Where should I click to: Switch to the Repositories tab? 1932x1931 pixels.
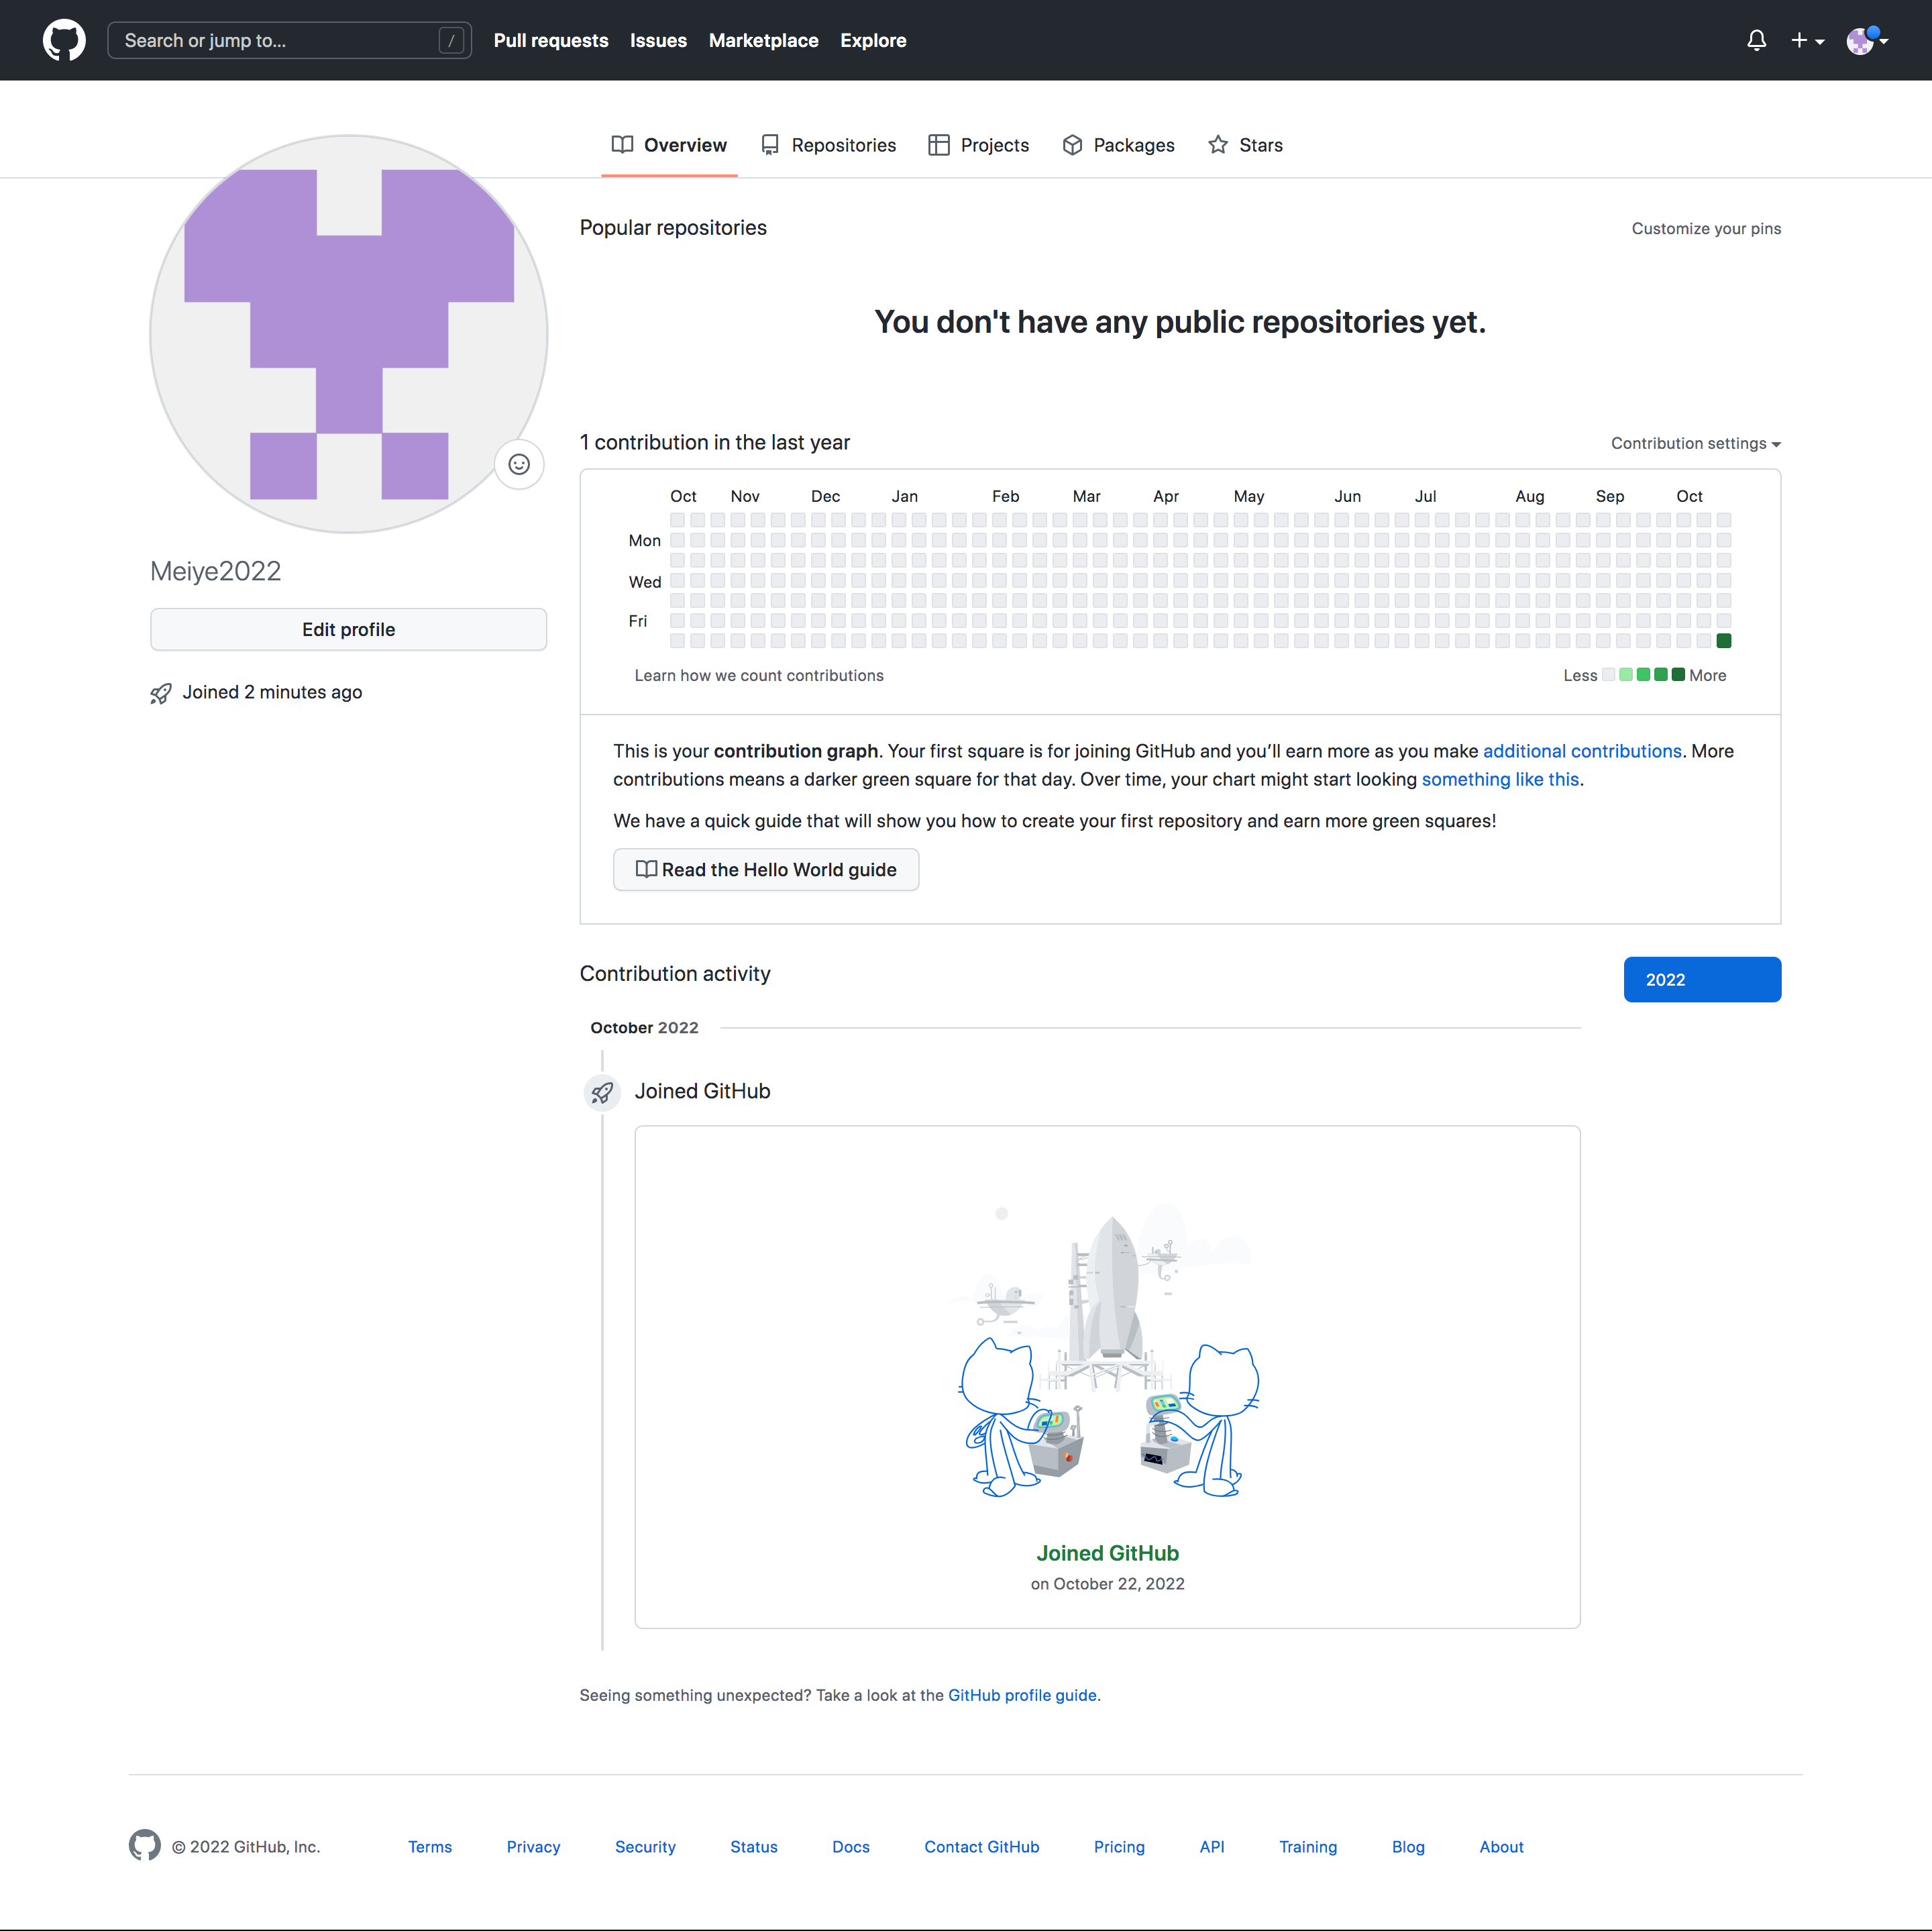pyautogui.click(x=829, y=145)
